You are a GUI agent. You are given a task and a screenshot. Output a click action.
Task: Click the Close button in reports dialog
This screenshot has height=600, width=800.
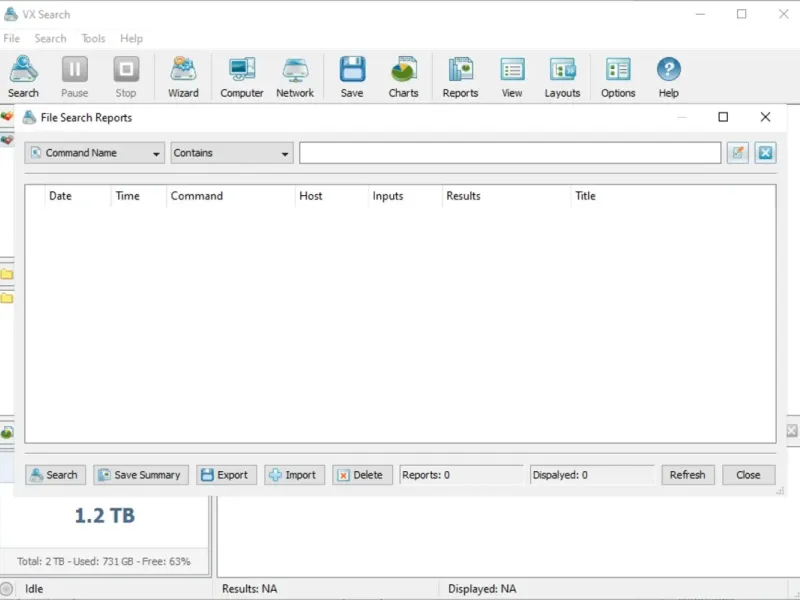coord(748,475)
